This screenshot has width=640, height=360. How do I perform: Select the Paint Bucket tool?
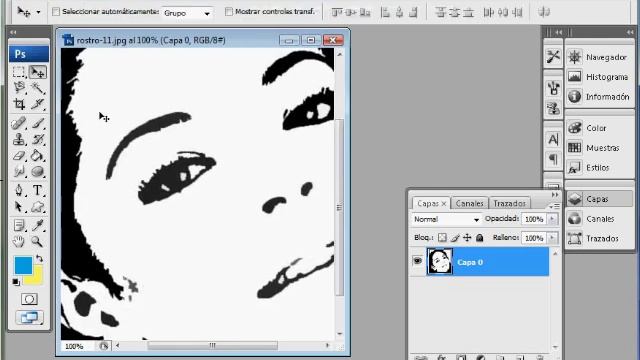pos(38,156)
